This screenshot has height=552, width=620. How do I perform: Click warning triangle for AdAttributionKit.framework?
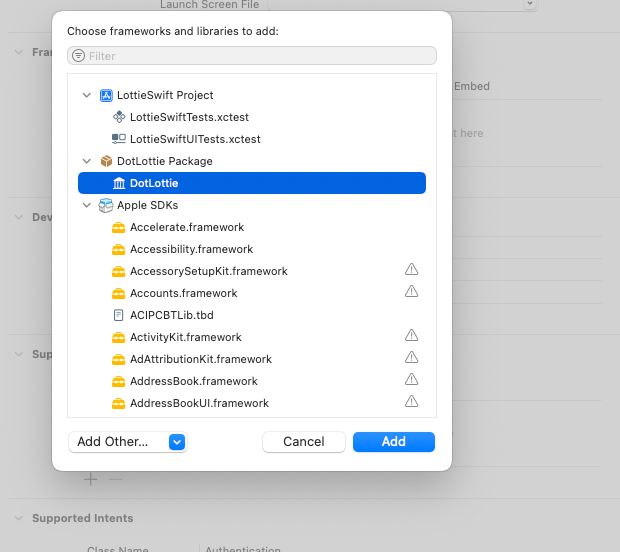pos(411,357)
